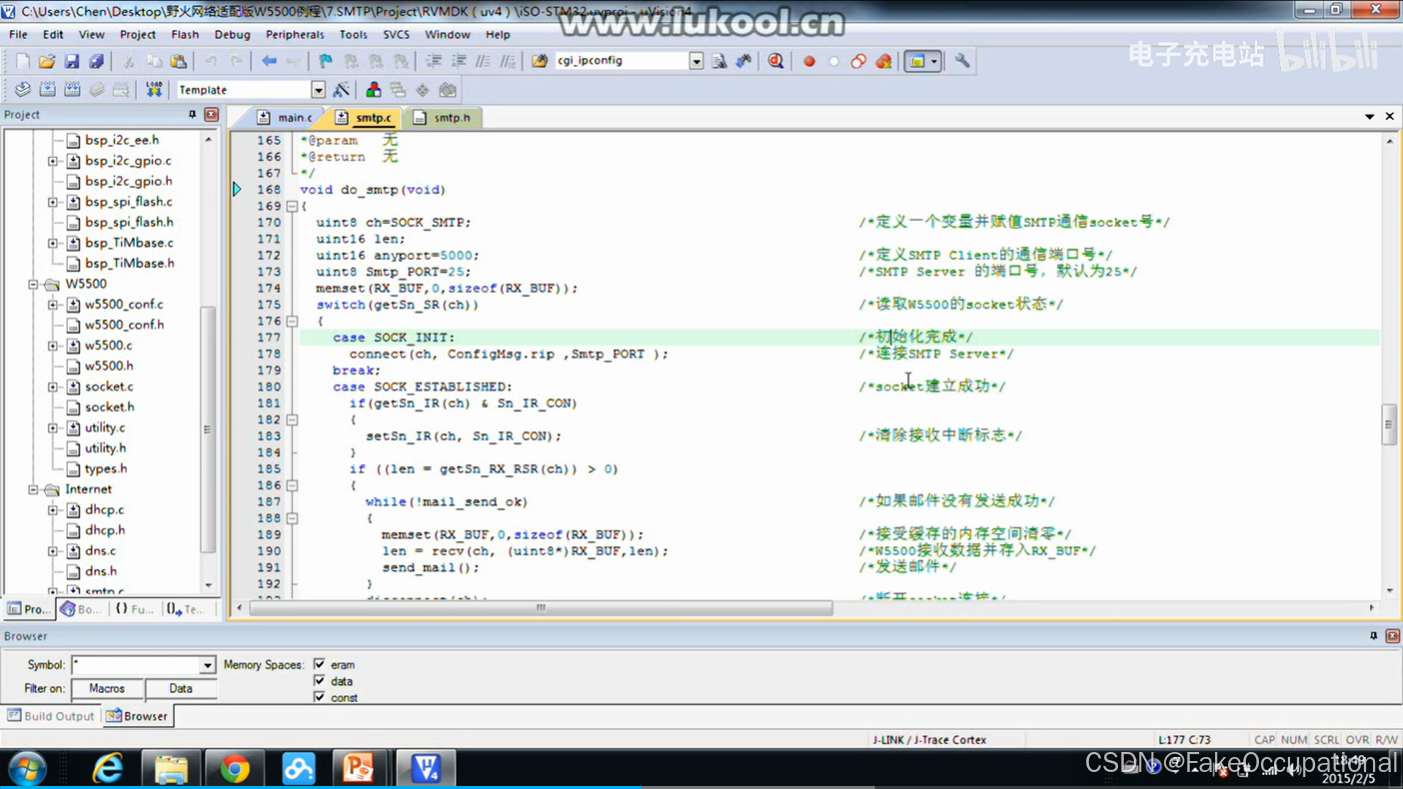Open the Configuration wrench icon
The image size is (1403, 789).
[962, 61]
